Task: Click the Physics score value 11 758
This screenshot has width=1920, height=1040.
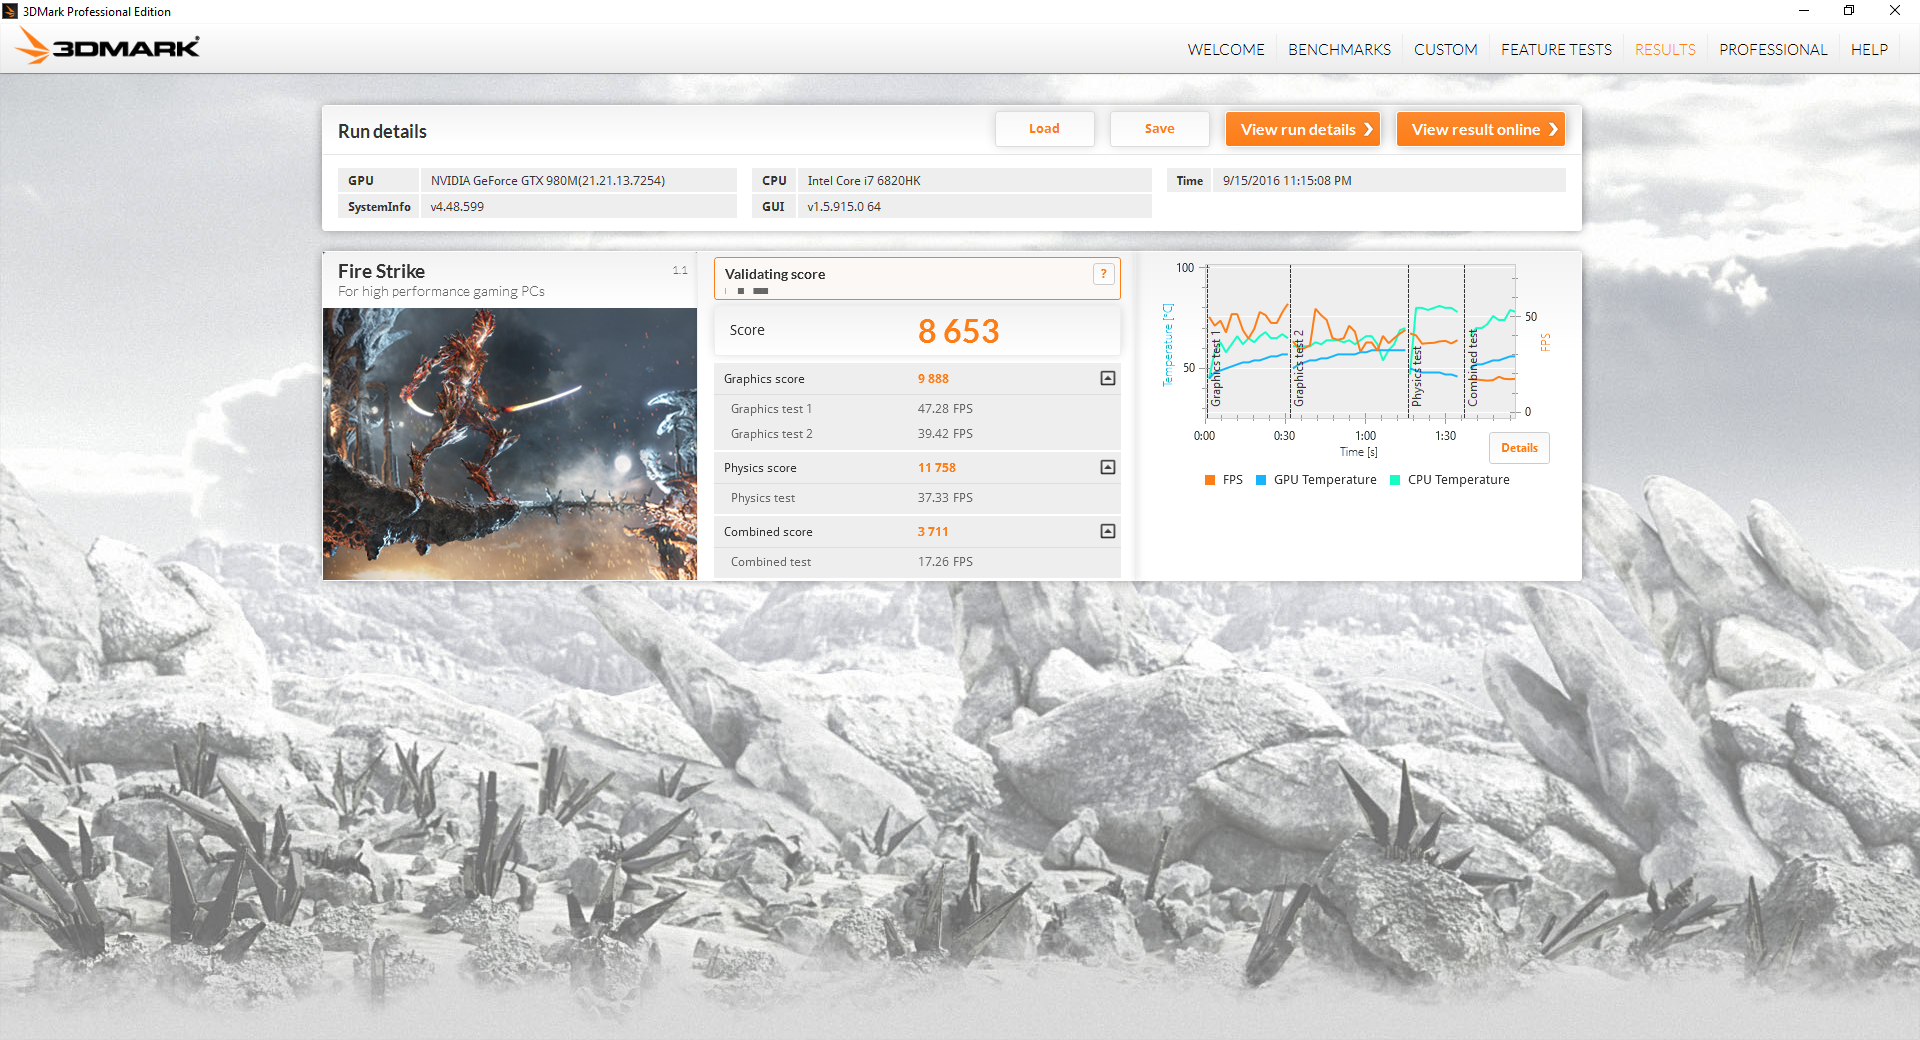Action: pos(937,468)
